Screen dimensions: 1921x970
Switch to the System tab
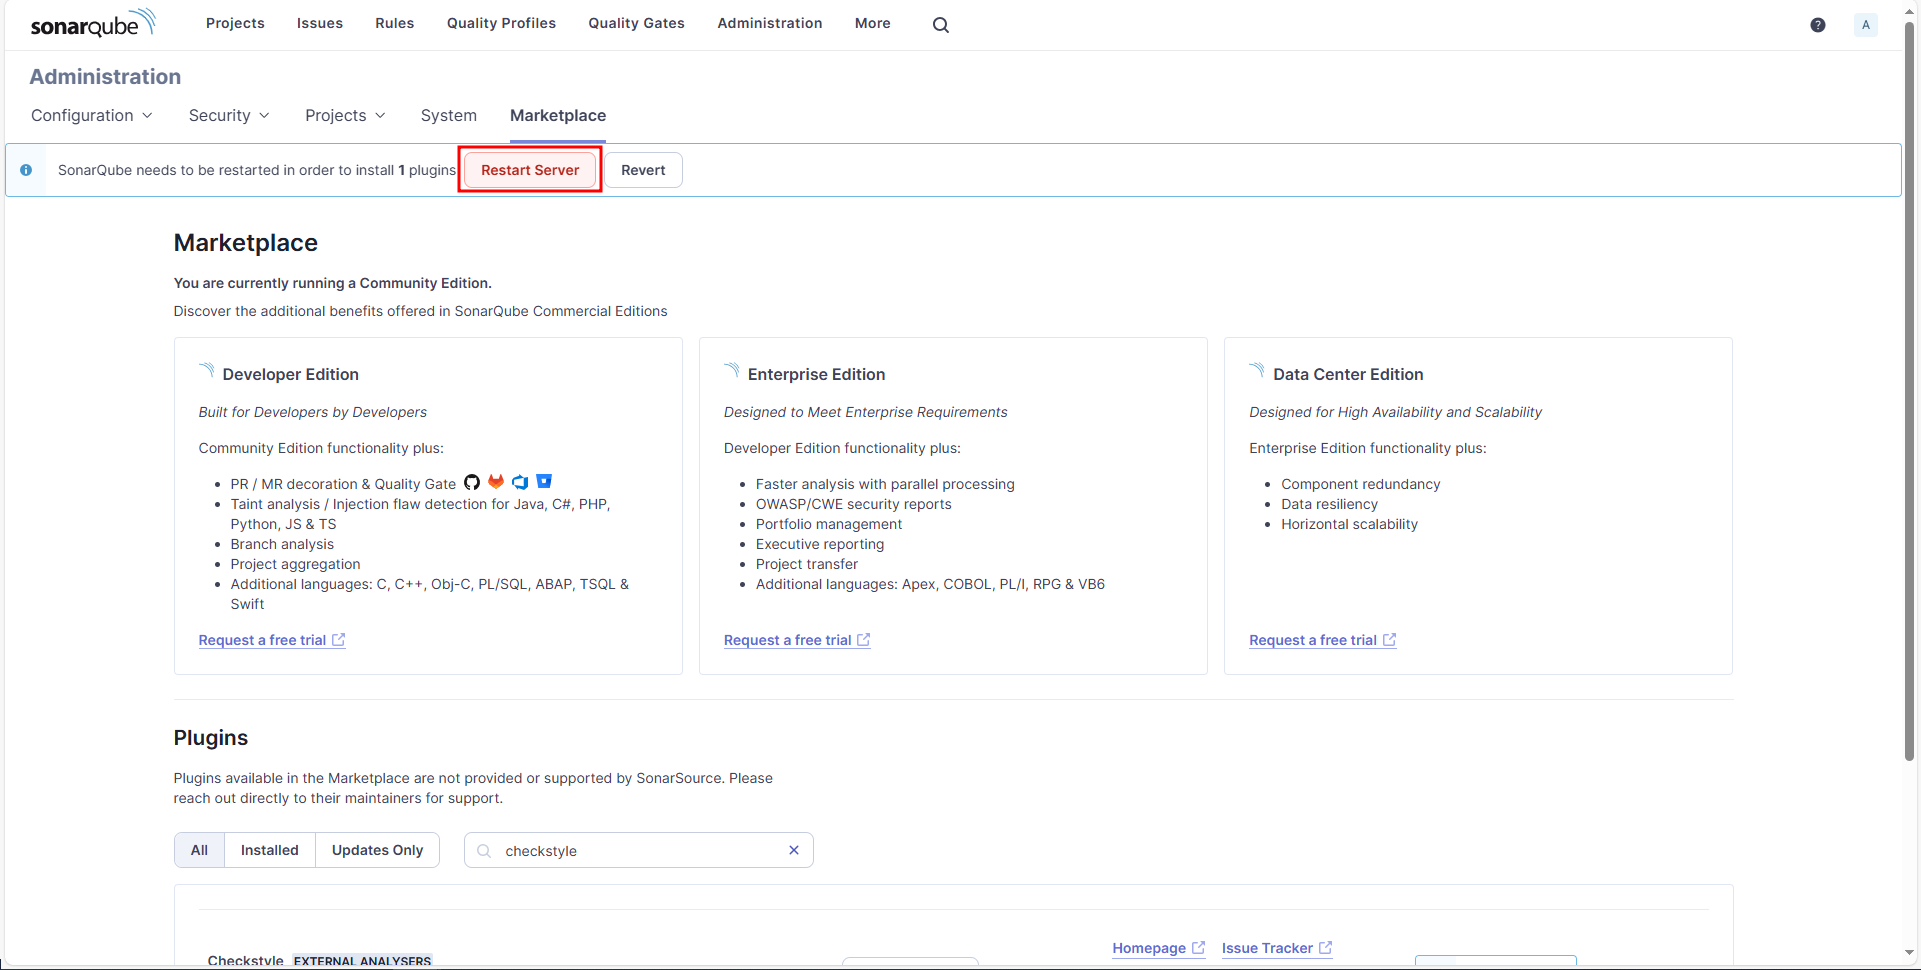pyautogui.click(x=449, y=116)
